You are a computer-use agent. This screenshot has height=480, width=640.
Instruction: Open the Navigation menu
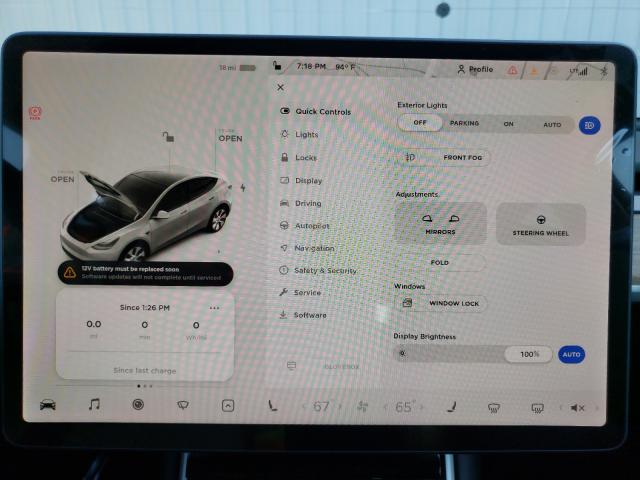point(307,248)
